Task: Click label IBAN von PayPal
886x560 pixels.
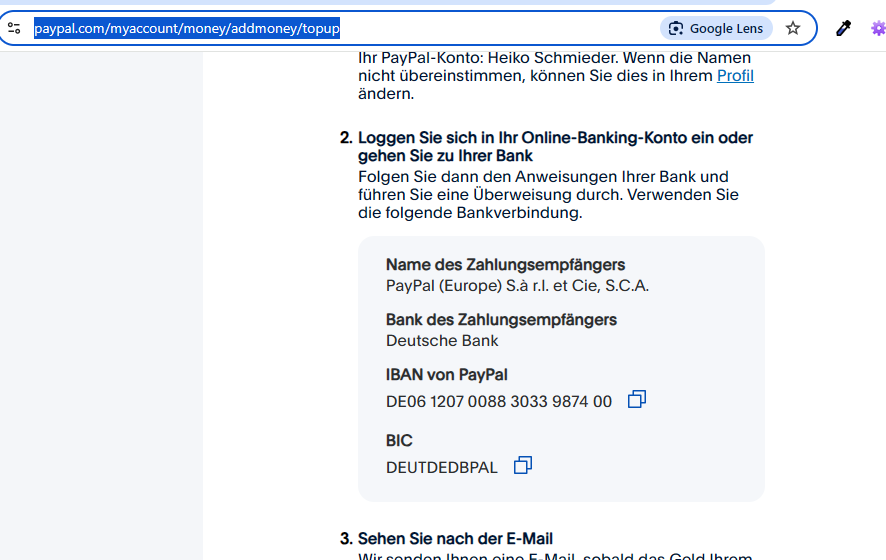Action: click(446, 375)
